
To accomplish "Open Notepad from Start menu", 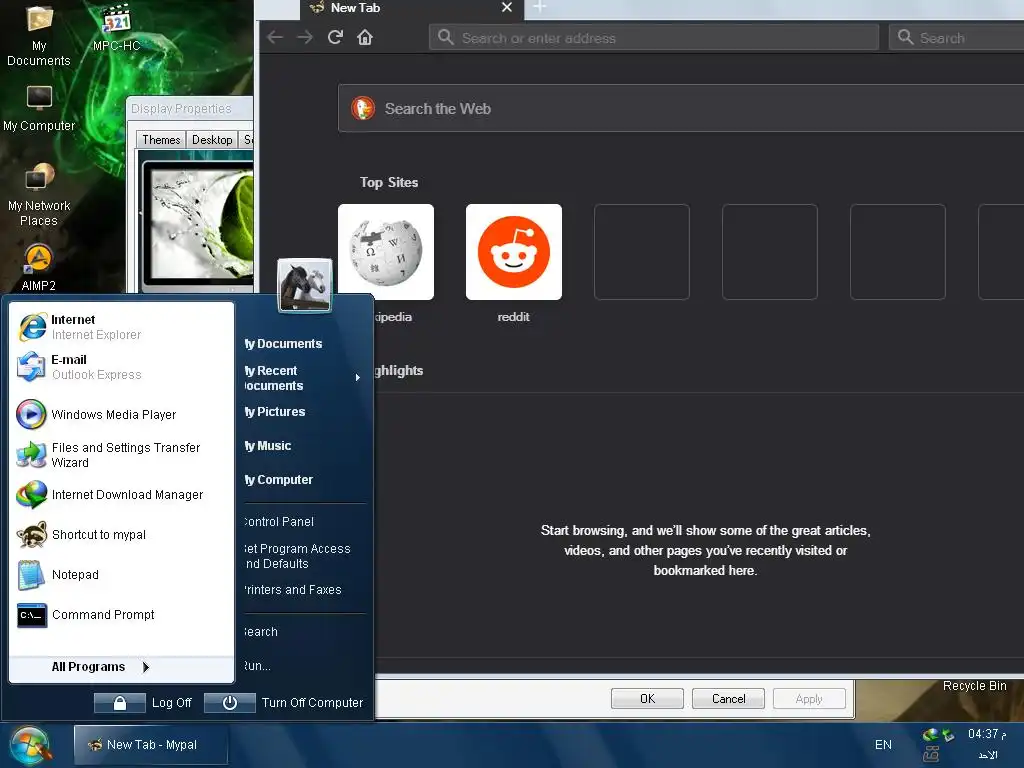I will pos(121,575).
